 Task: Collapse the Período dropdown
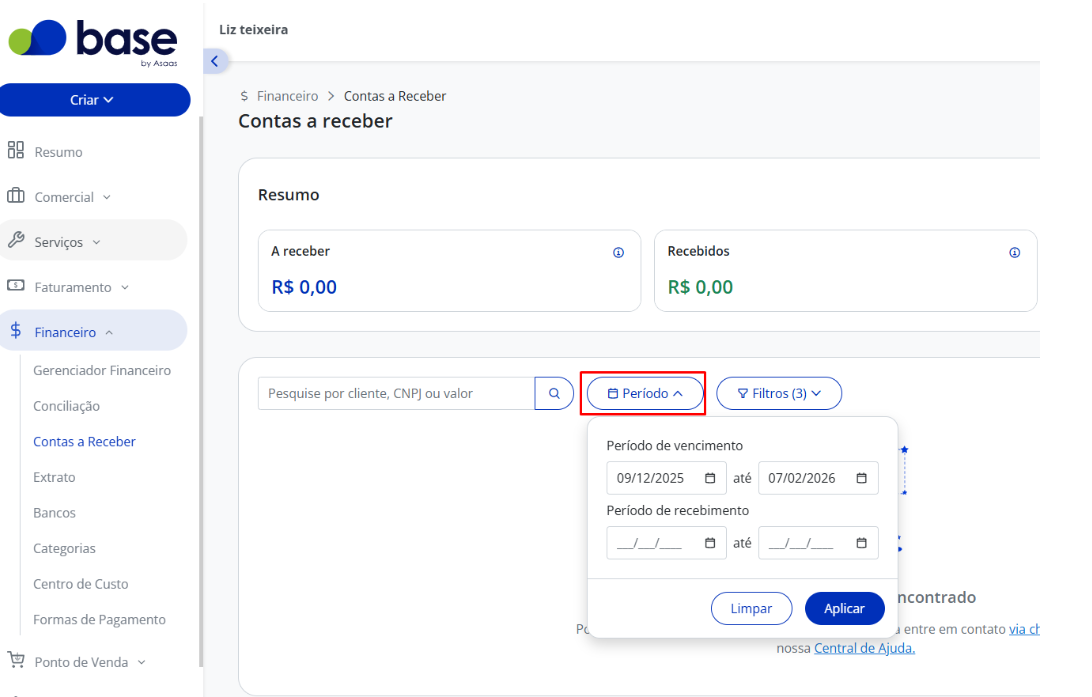coord(645,393)
